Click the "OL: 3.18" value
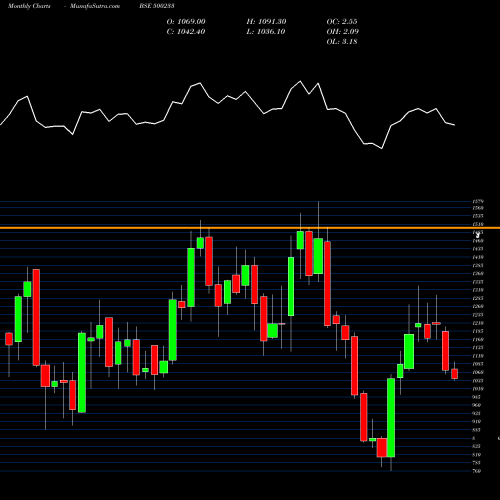 coord(342,42)
